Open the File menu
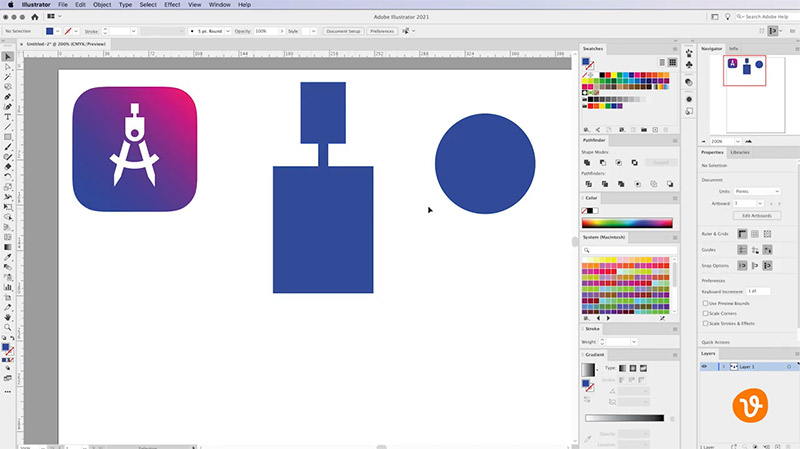The width and height of the screenshot is (800, 449). pos(63,5)
